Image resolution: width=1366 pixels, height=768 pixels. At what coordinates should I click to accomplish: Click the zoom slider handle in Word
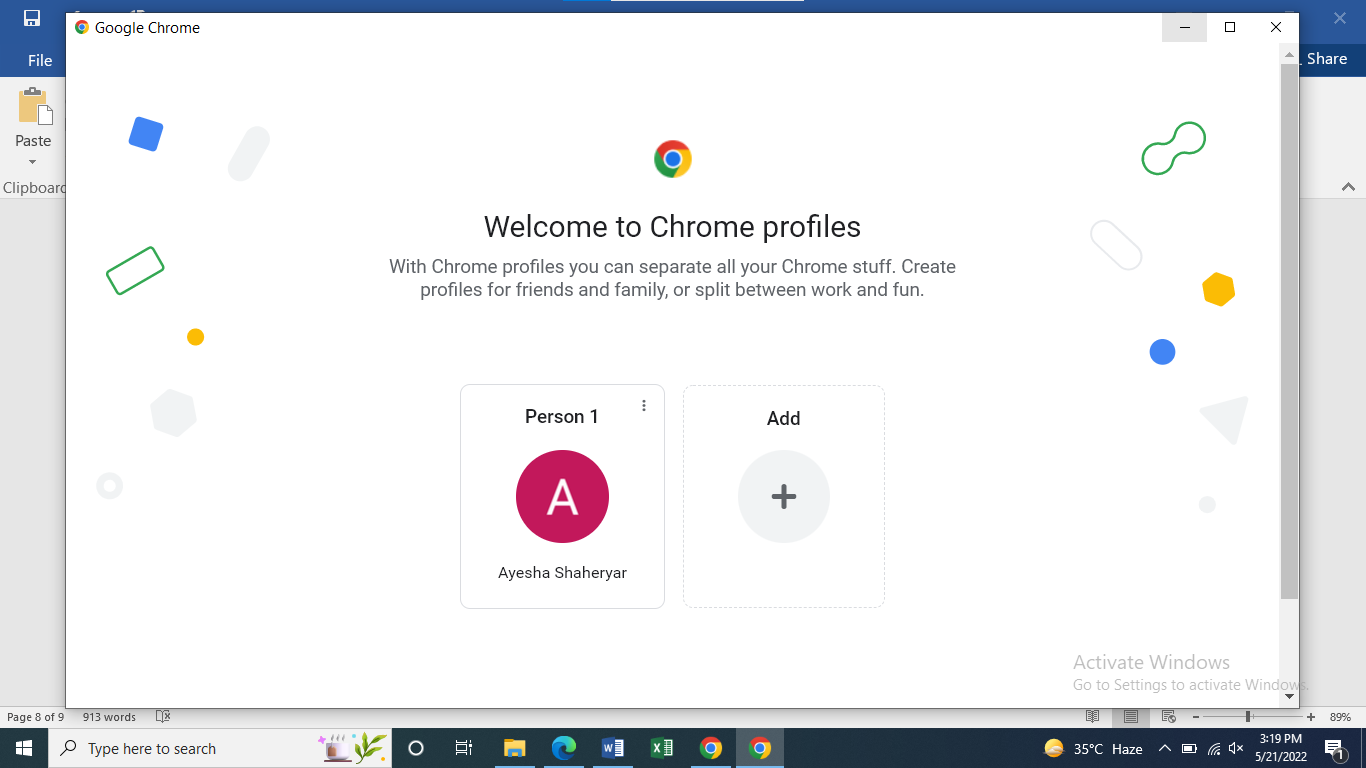tap(1249, 717)
